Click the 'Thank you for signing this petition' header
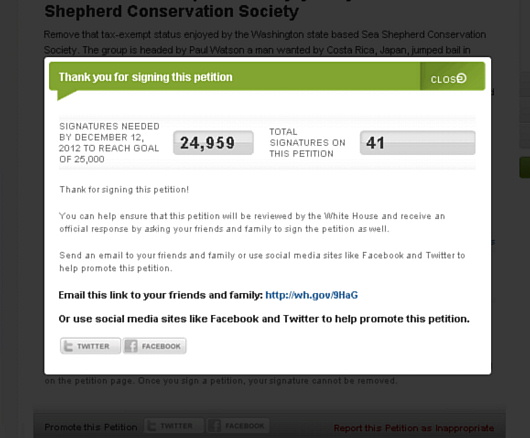Screen dimensions: 530x438 [146, 77]
